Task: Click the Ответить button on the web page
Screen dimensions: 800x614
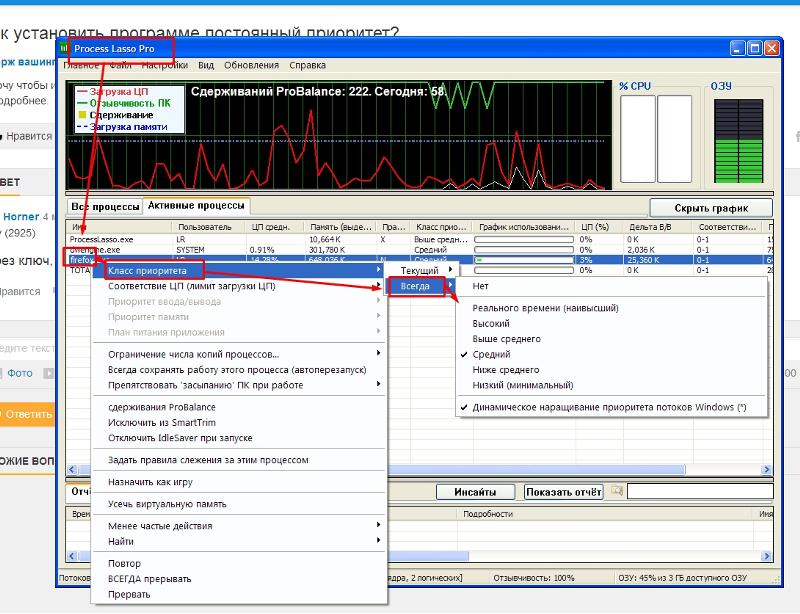Action: coord(28,414)
